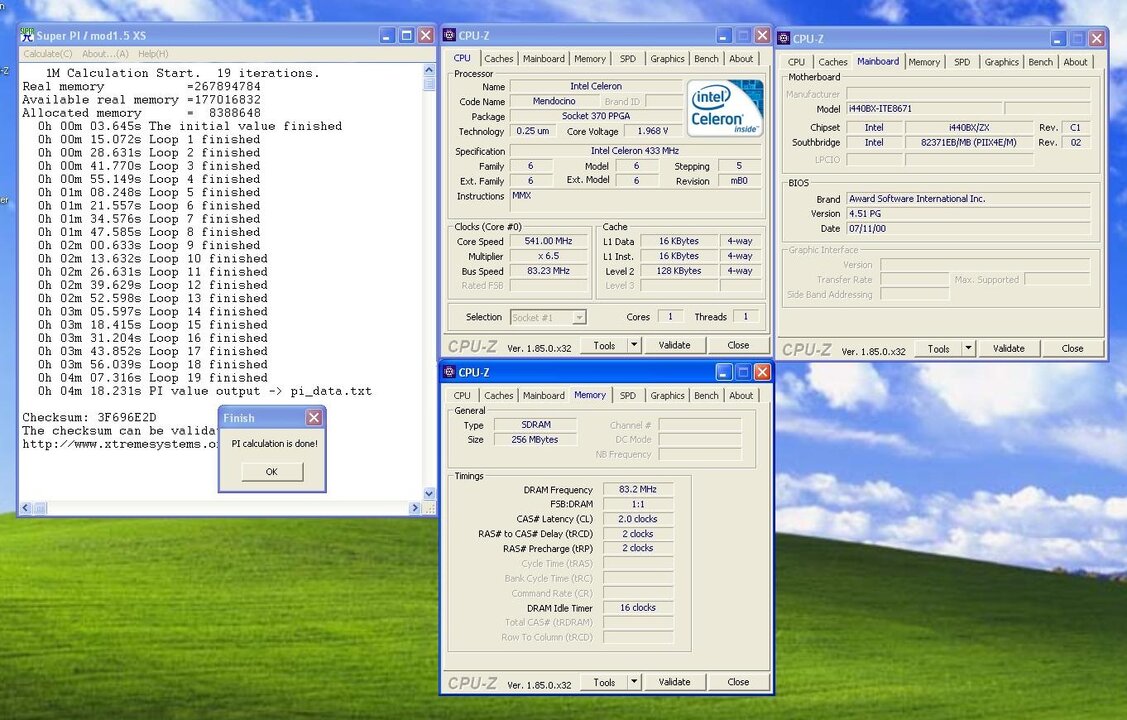
Task: Open the About...(A) menu in Super PI
Action: tap(105, 54)
